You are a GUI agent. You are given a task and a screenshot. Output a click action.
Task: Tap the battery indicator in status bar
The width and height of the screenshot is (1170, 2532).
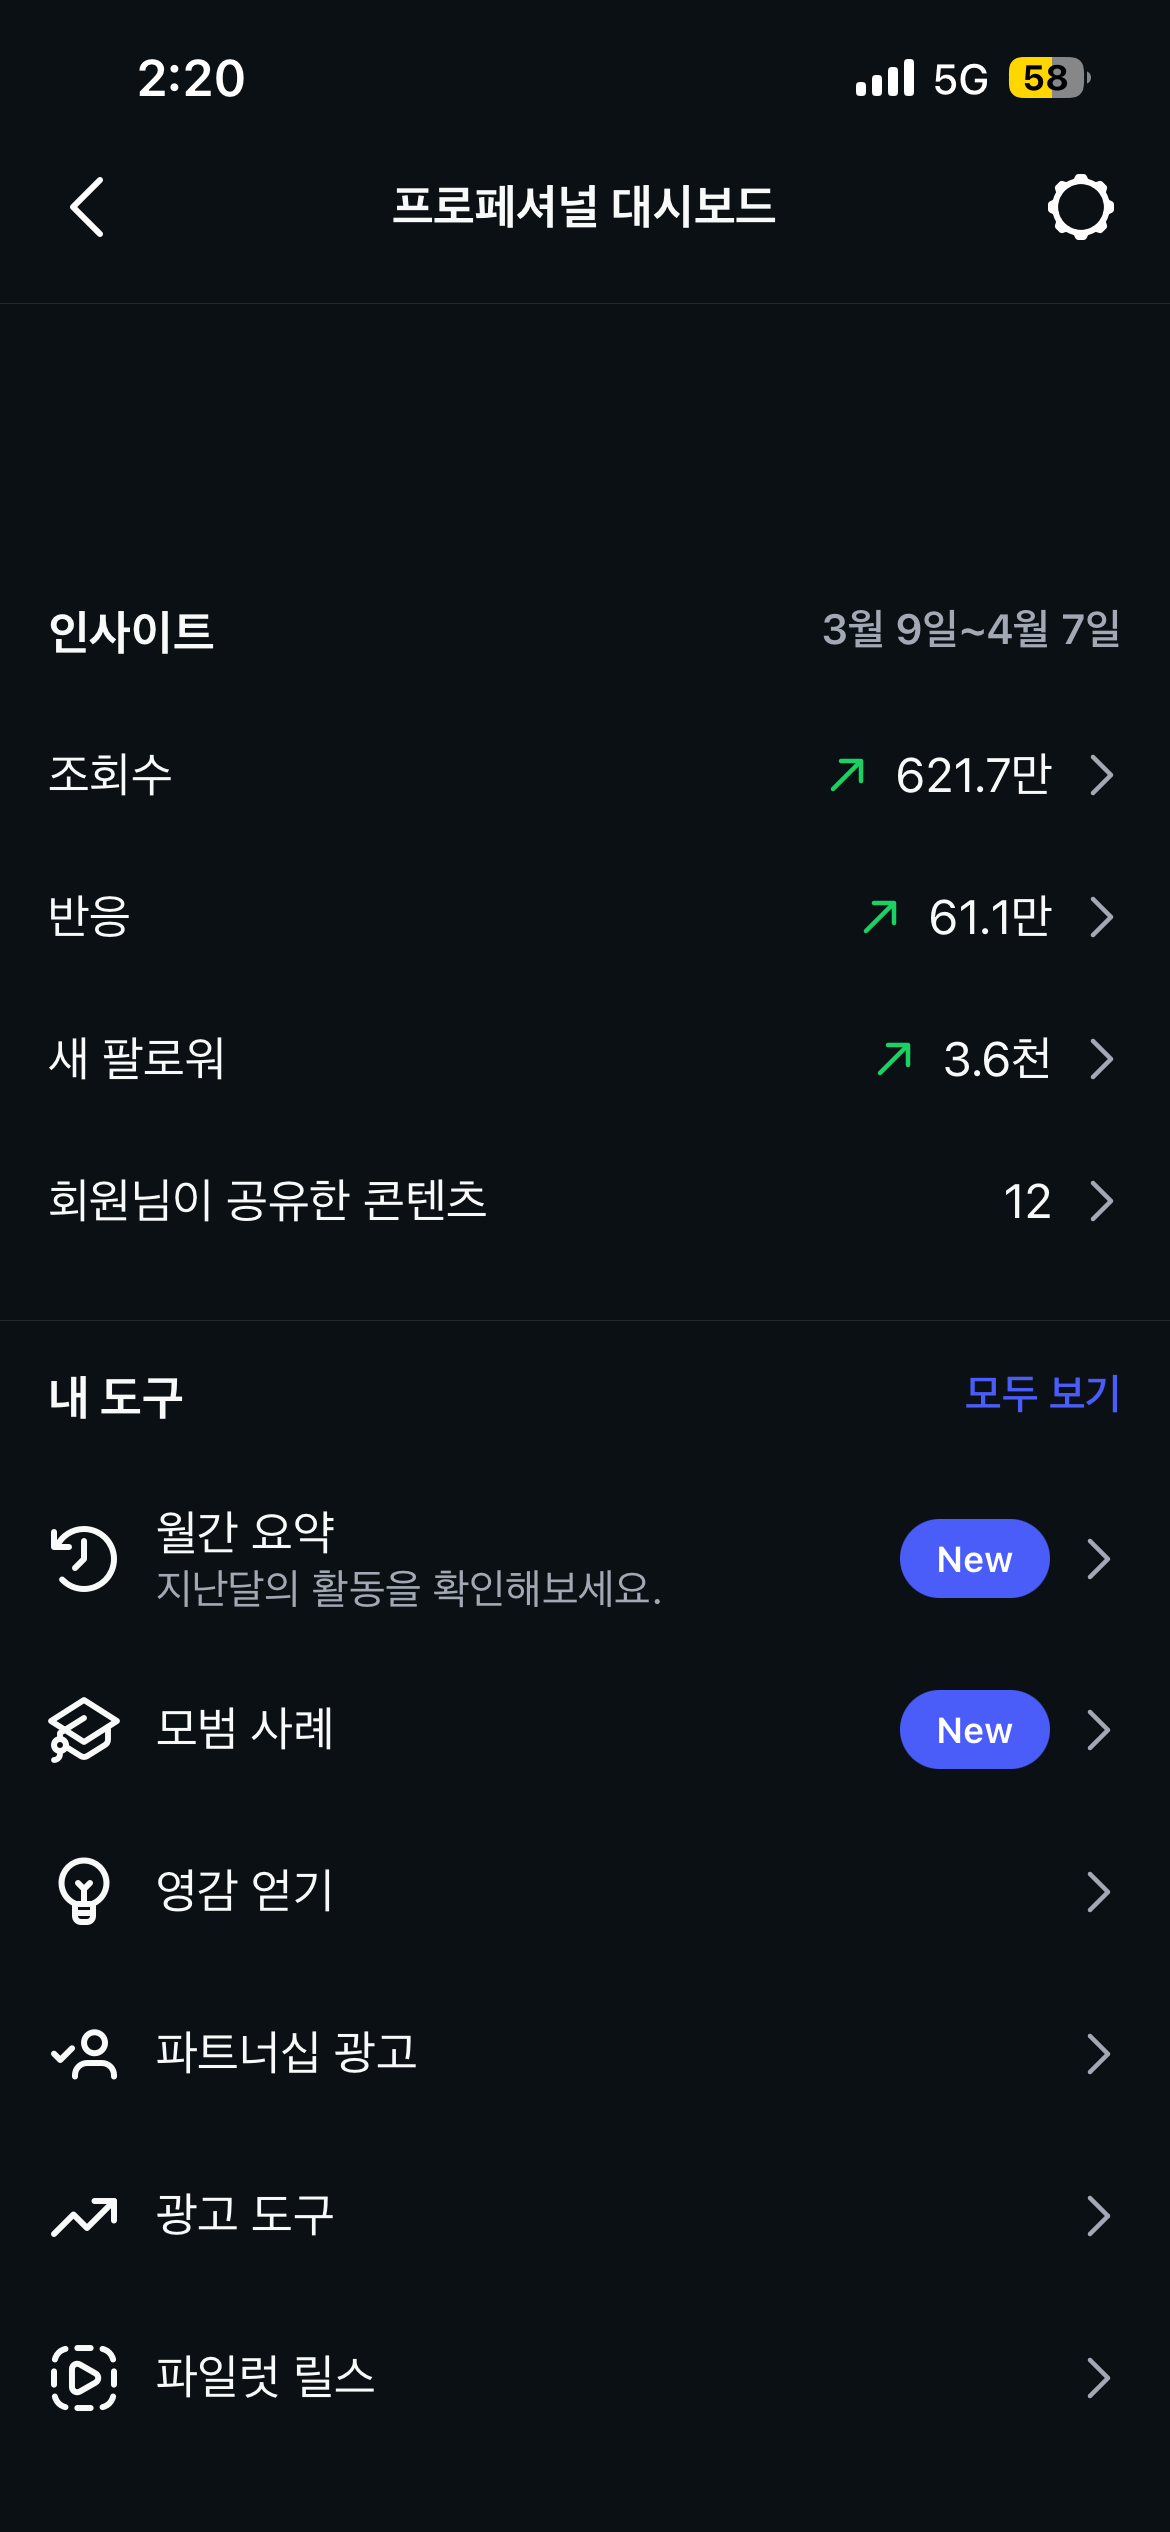point(1048,78)
